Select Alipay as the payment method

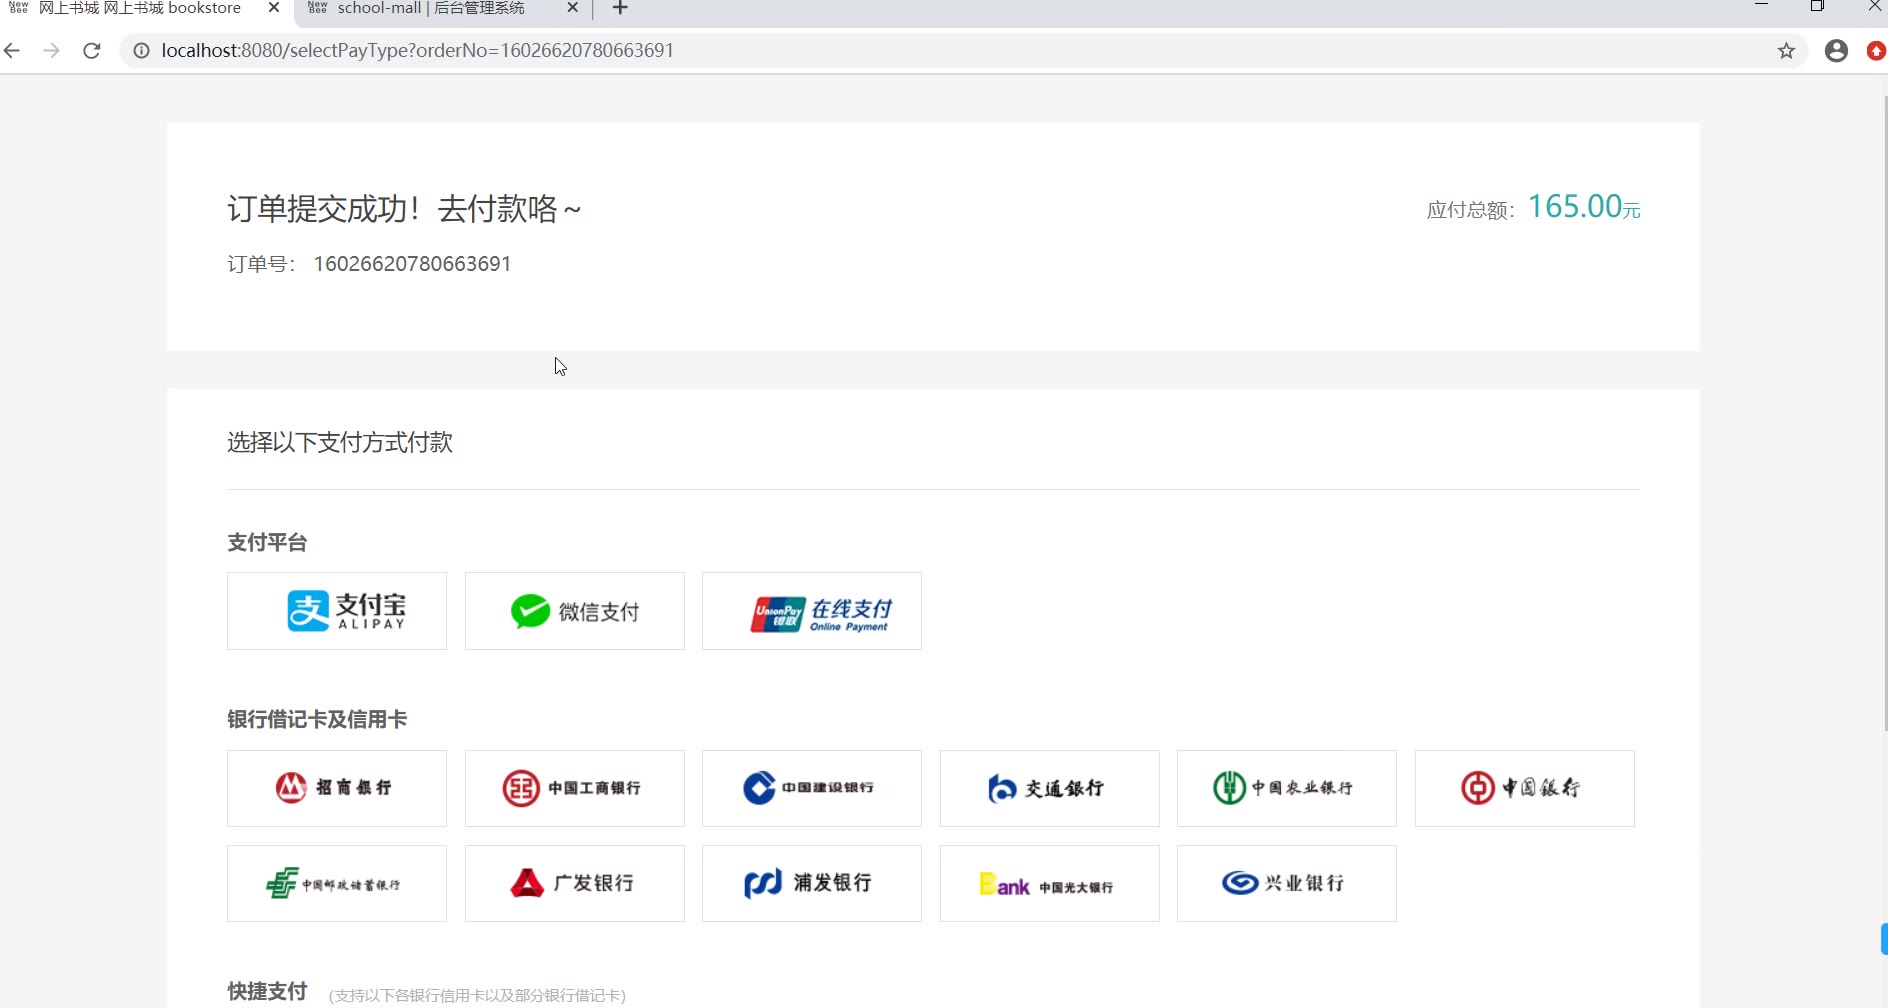pos(337,611)
